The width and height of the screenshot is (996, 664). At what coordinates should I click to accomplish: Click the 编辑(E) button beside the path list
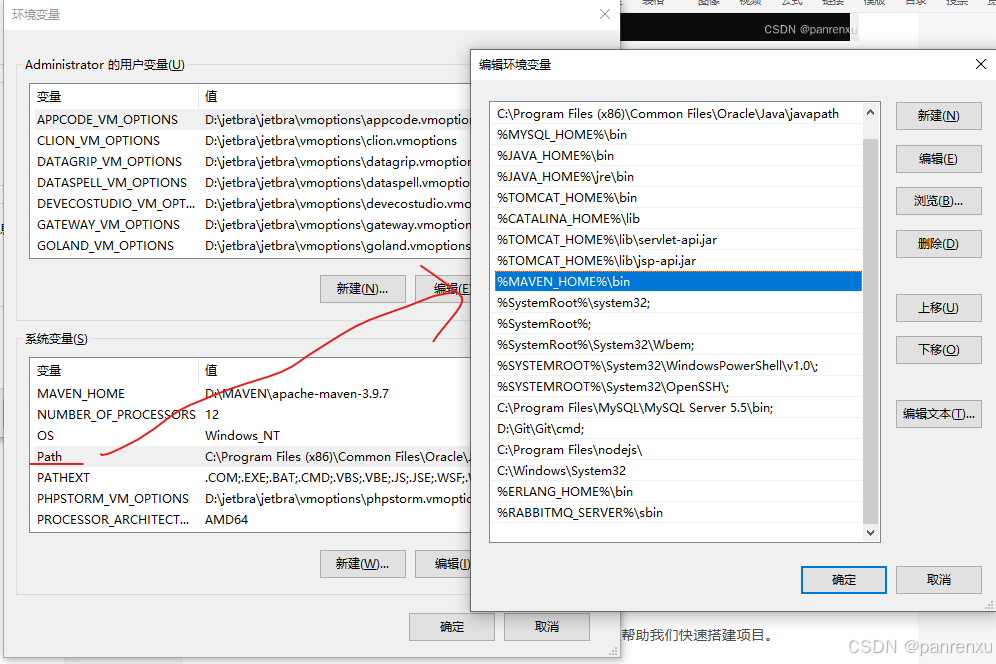coord(938,158)
